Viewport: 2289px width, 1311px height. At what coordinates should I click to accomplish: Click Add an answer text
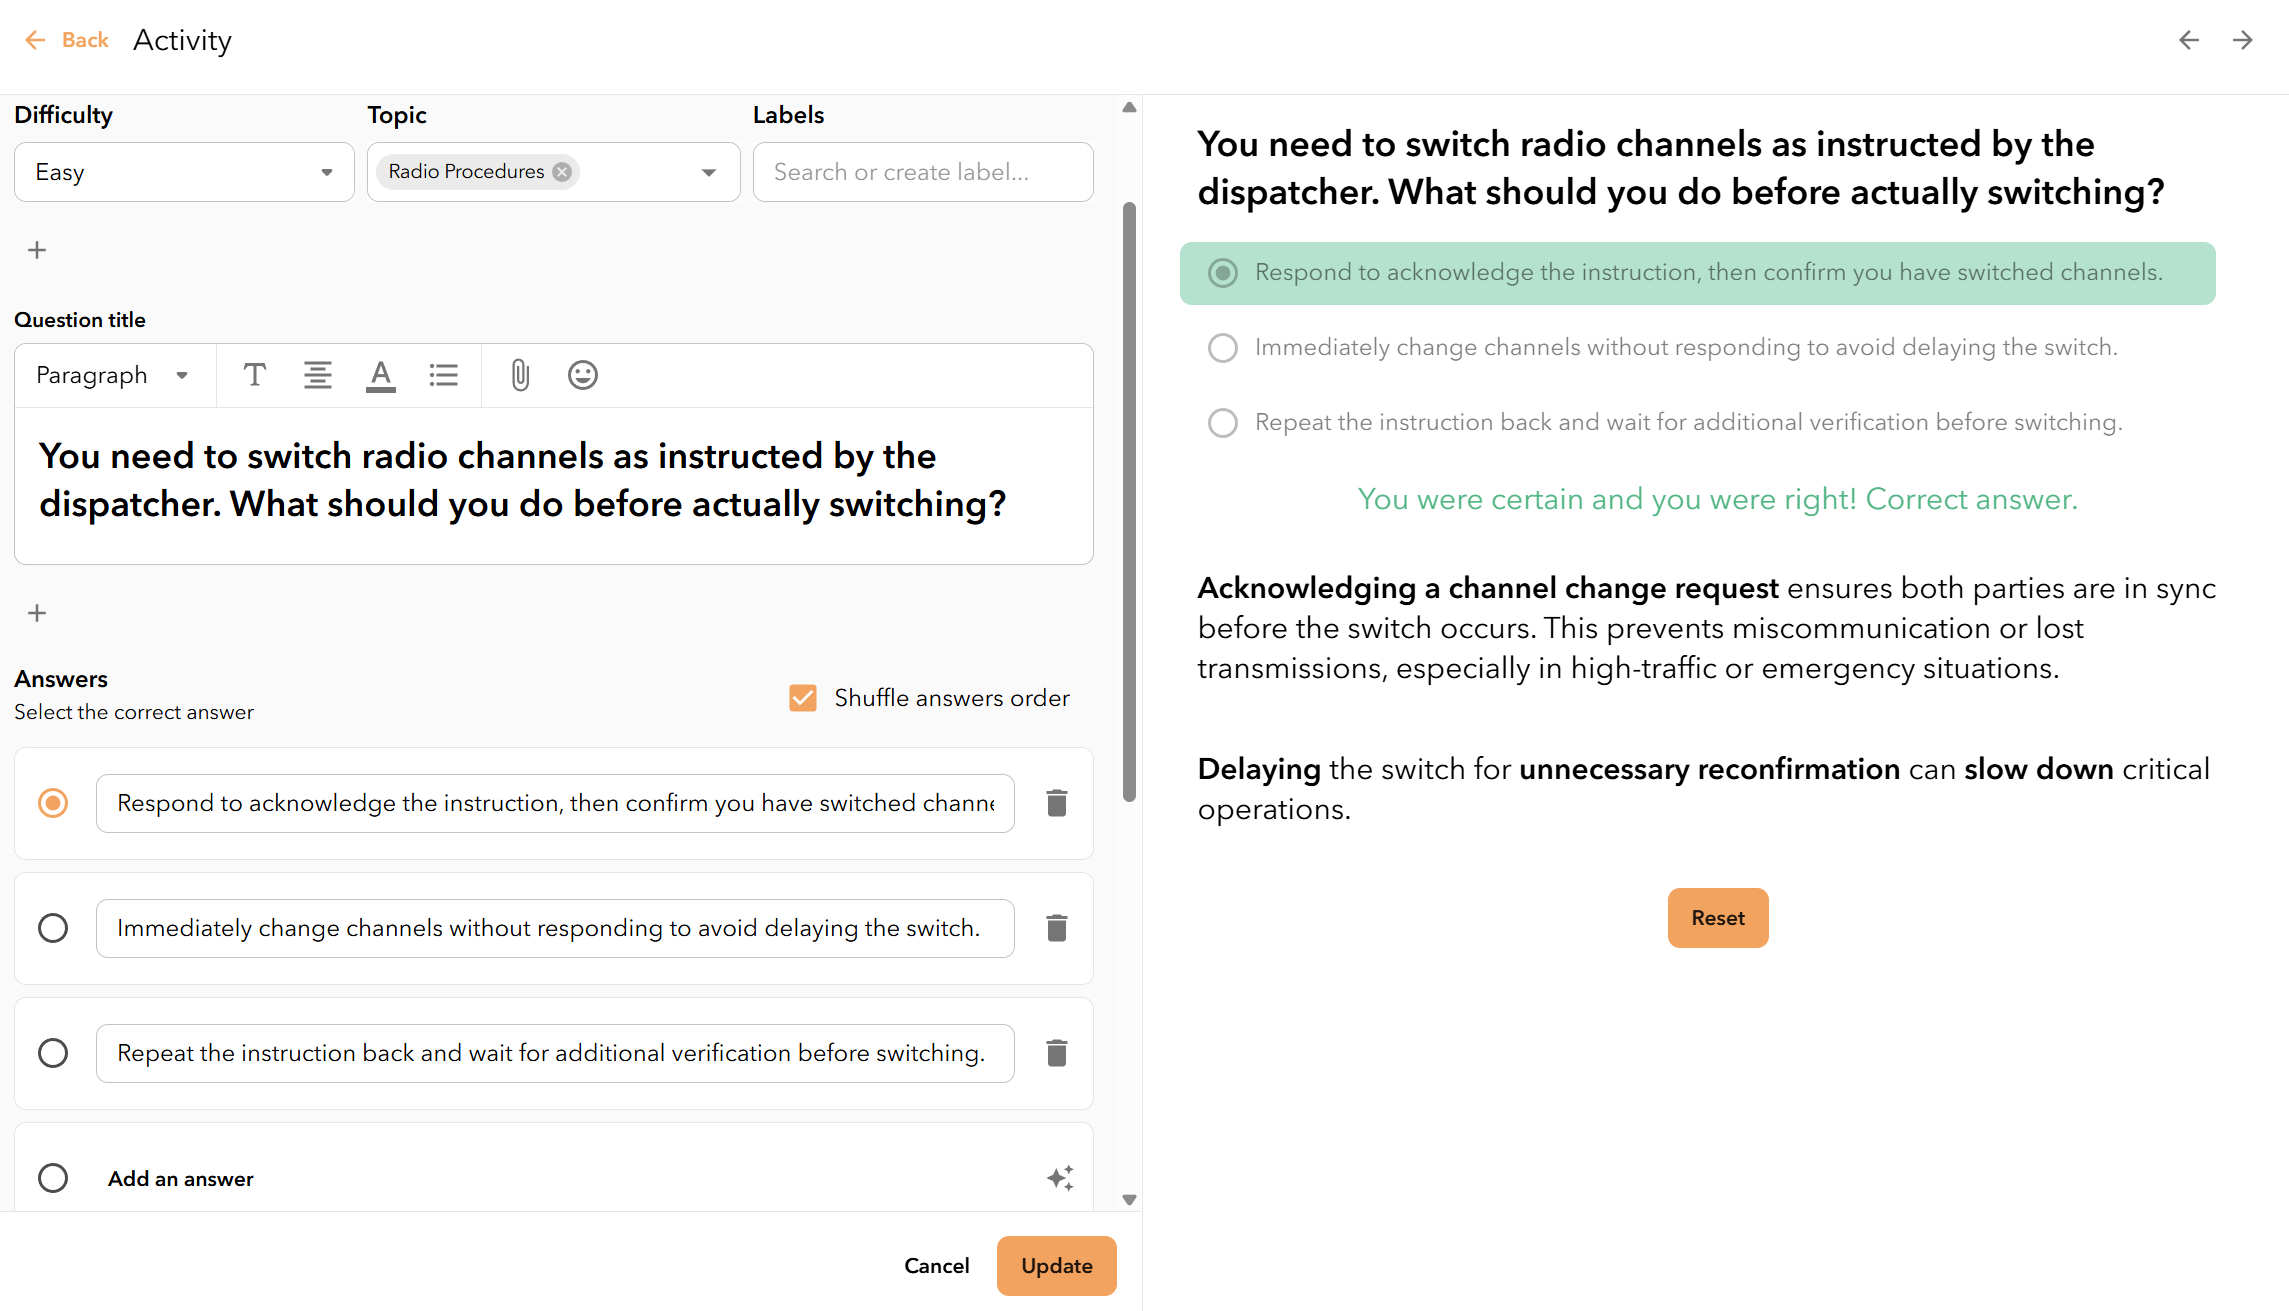[181, 1179]
